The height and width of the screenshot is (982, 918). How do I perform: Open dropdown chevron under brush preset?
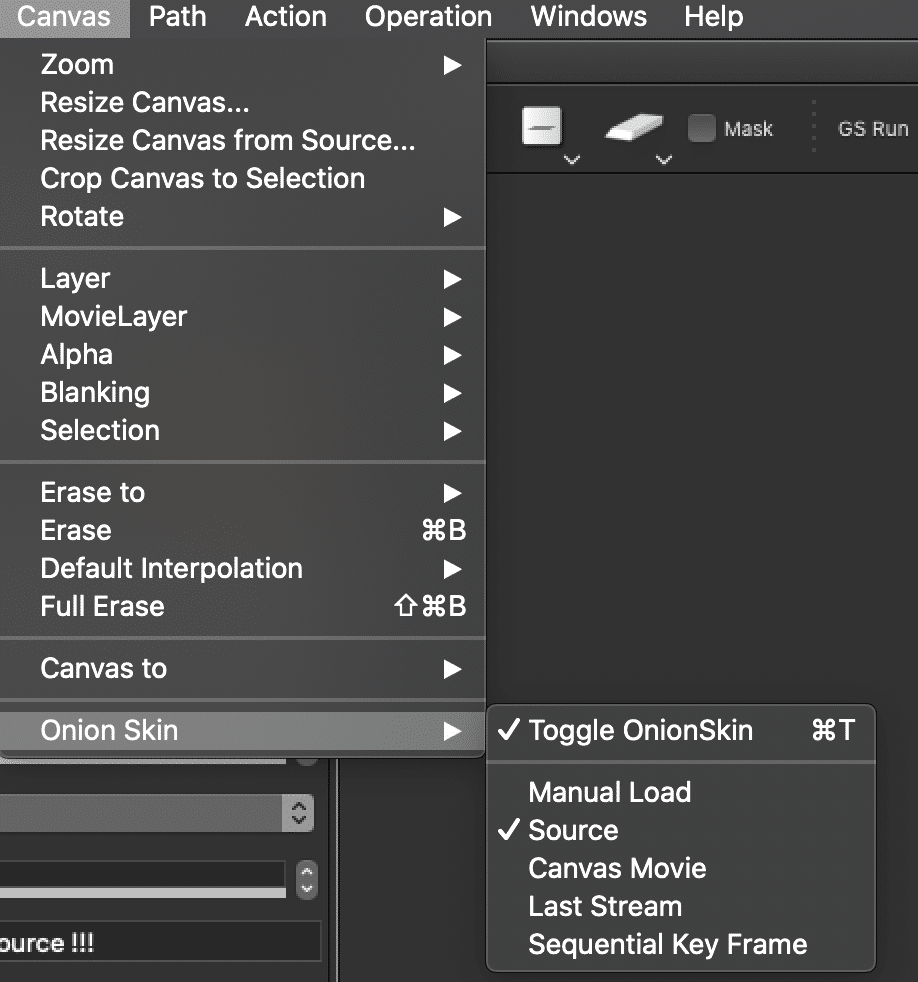coord(572,159)
